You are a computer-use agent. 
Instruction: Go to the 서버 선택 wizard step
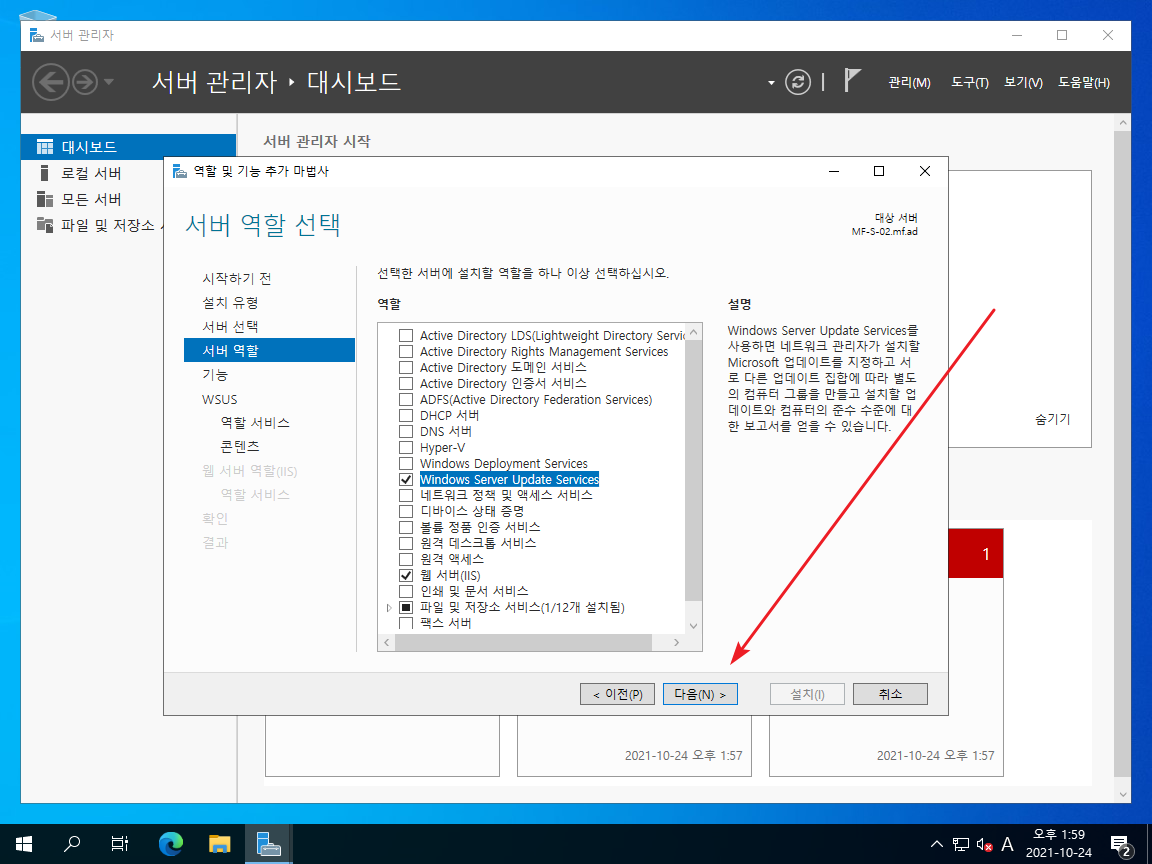tap(230, 326)
